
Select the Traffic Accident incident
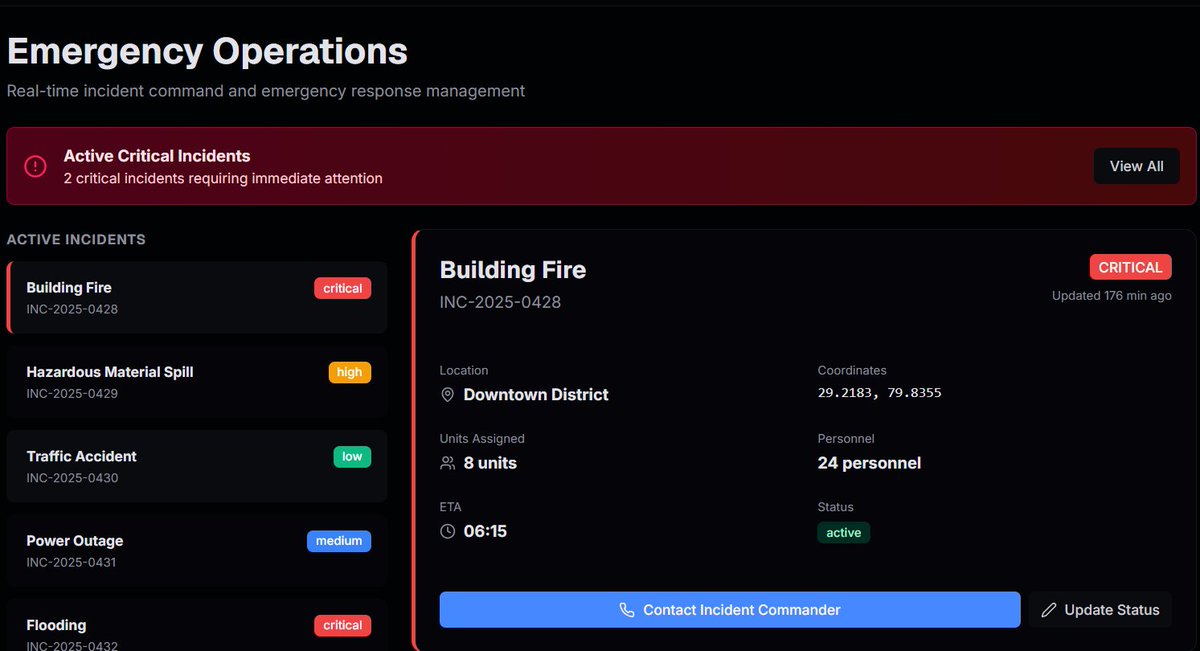(x=197, y=466)
